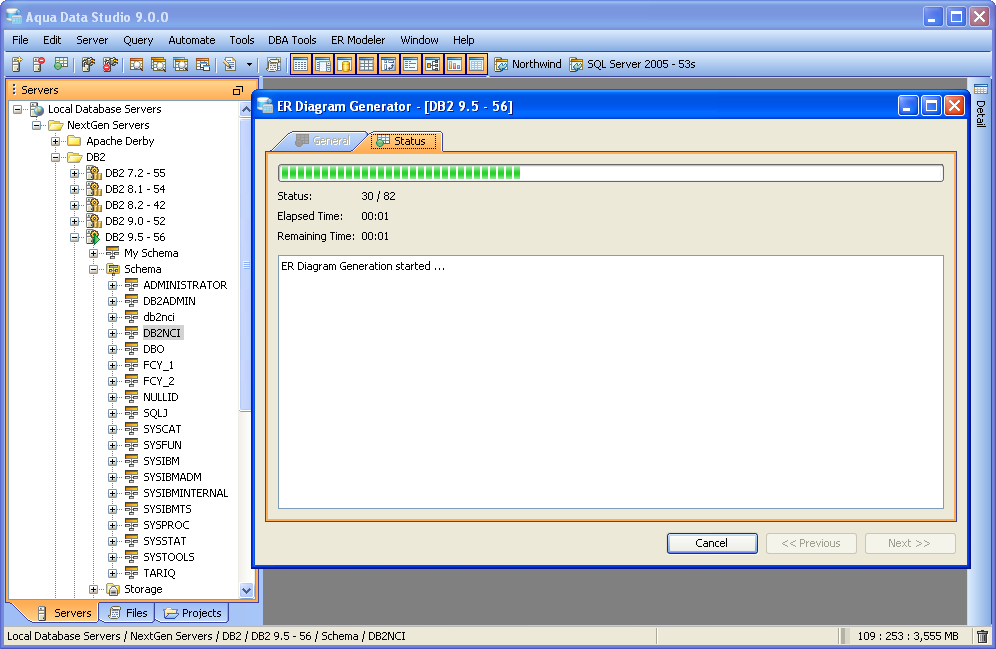This screenshot has width=996, height=649.
Task: Click the connect server plug icon
Action: pyautogui.click(x=88, y=64)
